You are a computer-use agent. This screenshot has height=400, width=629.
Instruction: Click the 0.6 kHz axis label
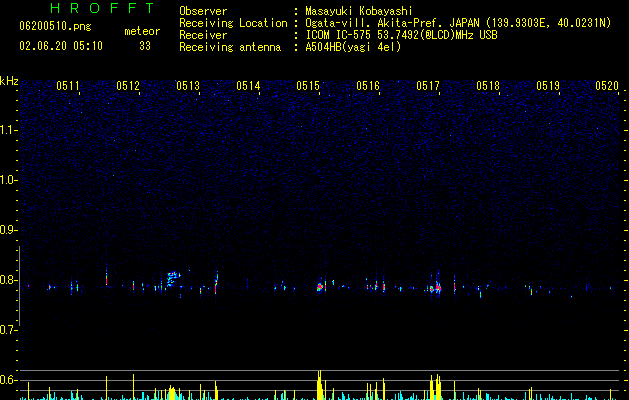pyautogui.click(x=9, y=380)
